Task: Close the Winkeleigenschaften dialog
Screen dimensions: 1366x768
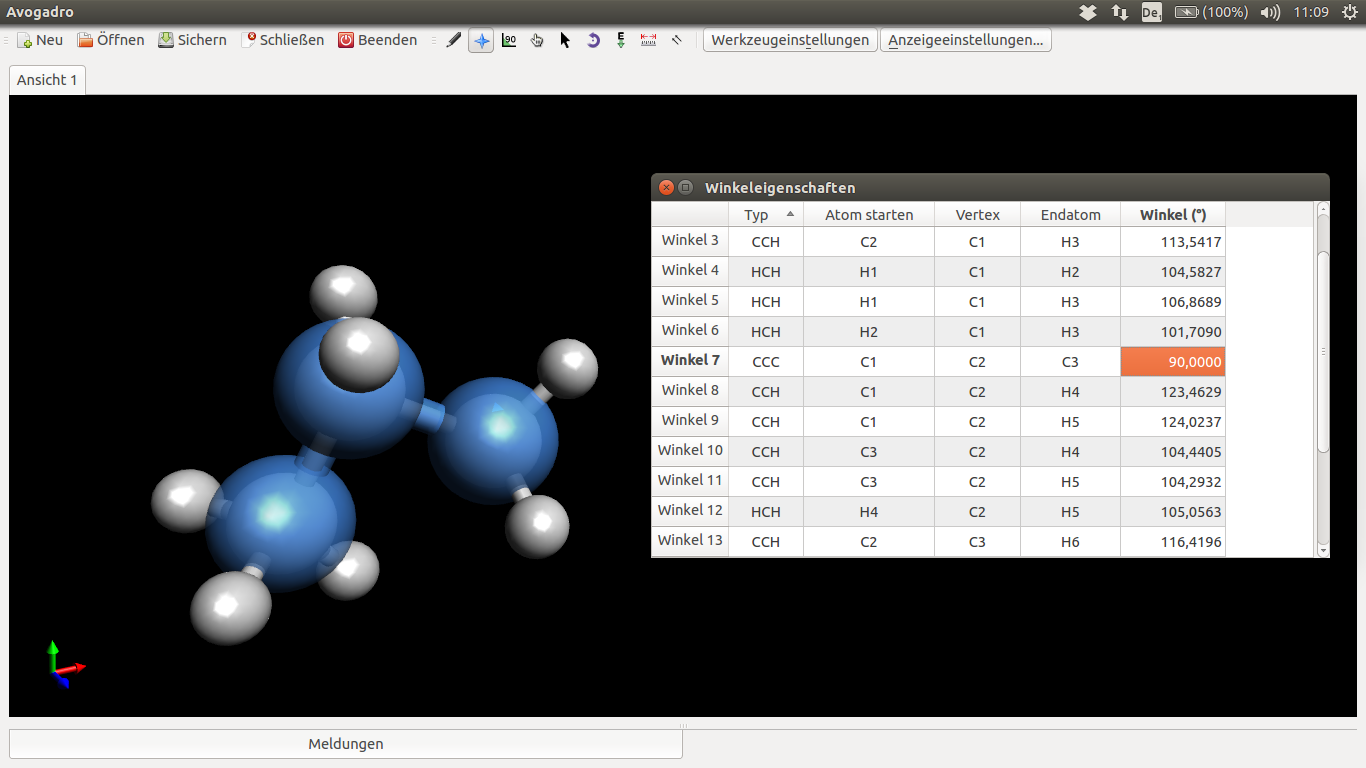Action: click(x=667, y=187)
